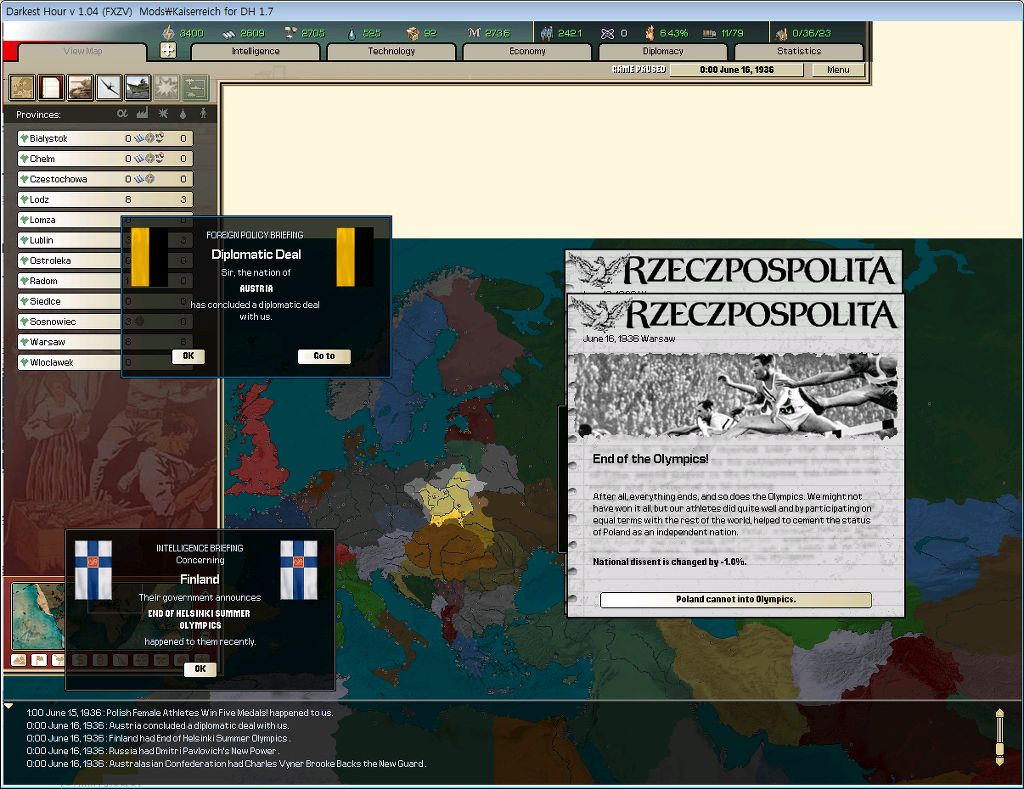1024x789 pixels.
Task: Open the Intelligence tab
Action: 255,51
